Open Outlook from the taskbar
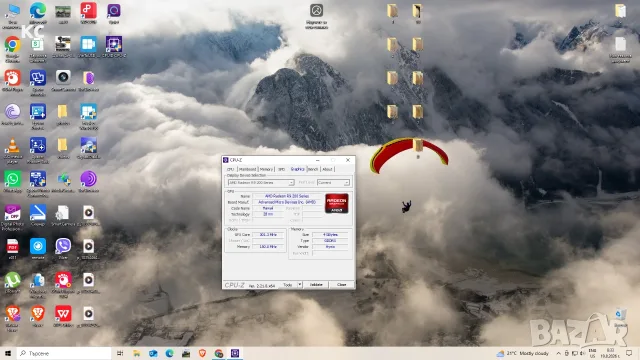This screenshot has width=640, height=360. [x=153, y=353]
